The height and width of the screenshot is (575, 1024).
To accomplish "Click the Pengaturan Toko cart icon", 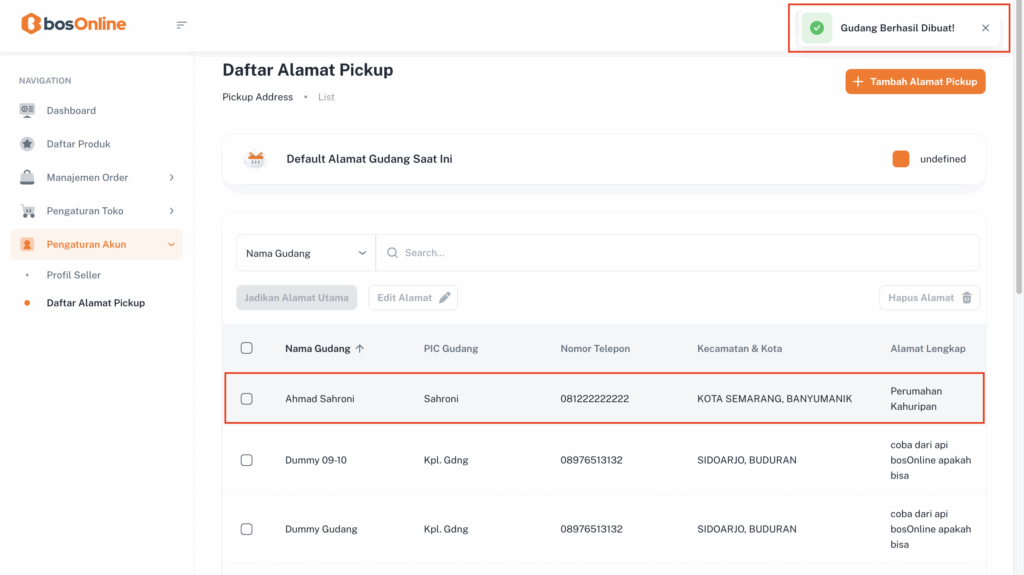I will (x=27, y=211).
